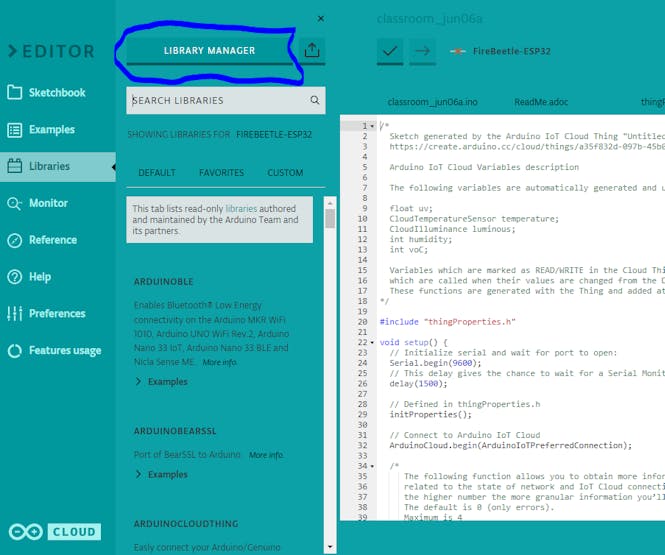Collapse the code fold at line 22

point(372,343)
